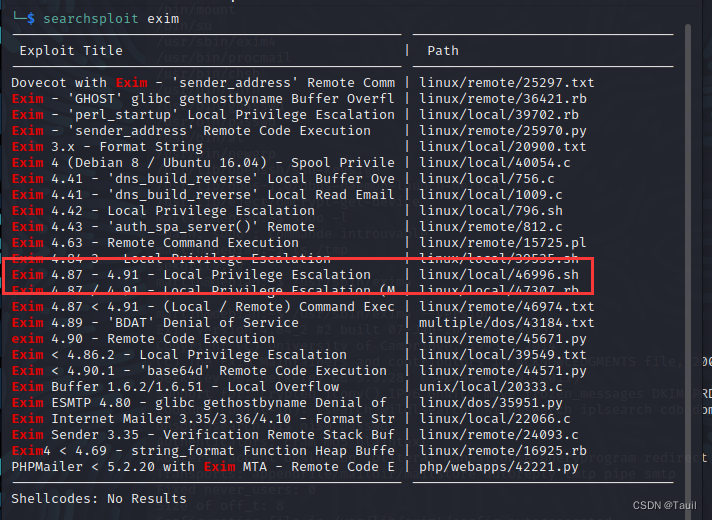
Task: Click path linux/remote/44571.py
Action: click(x=503, y=371)
